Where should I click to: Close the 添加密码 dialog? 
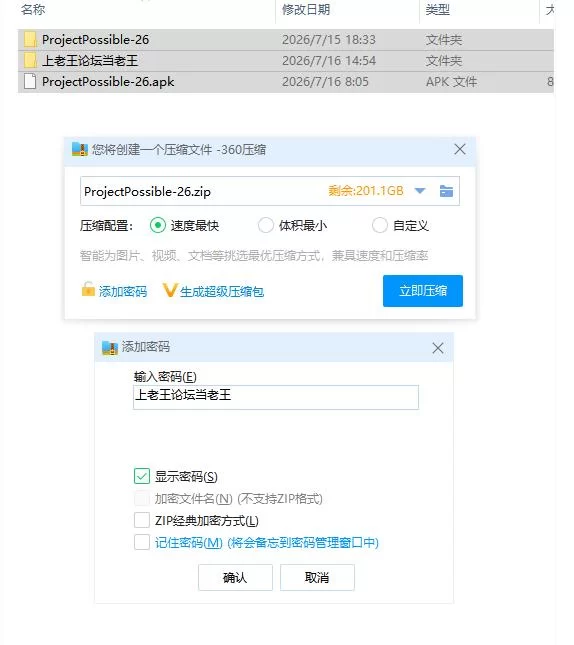click(438, 348)
